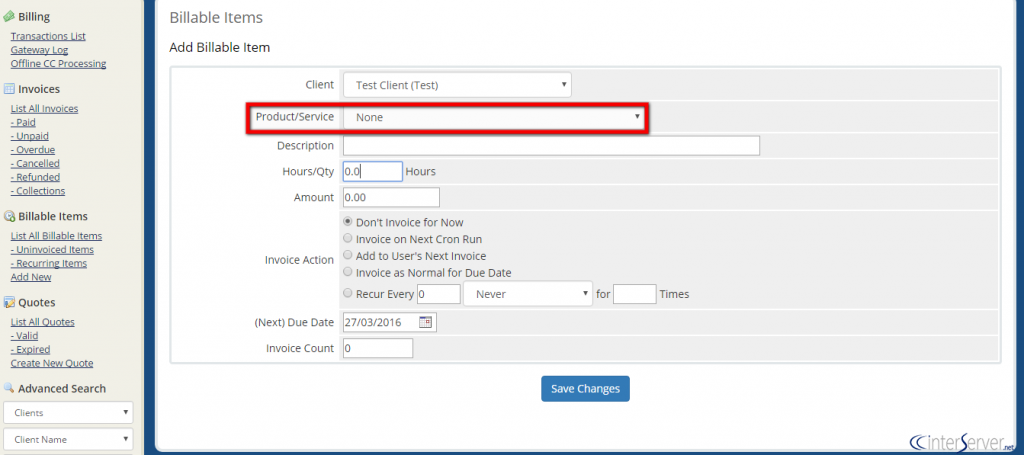
Task: Click the Save Changes button
Action: point(585,388)
